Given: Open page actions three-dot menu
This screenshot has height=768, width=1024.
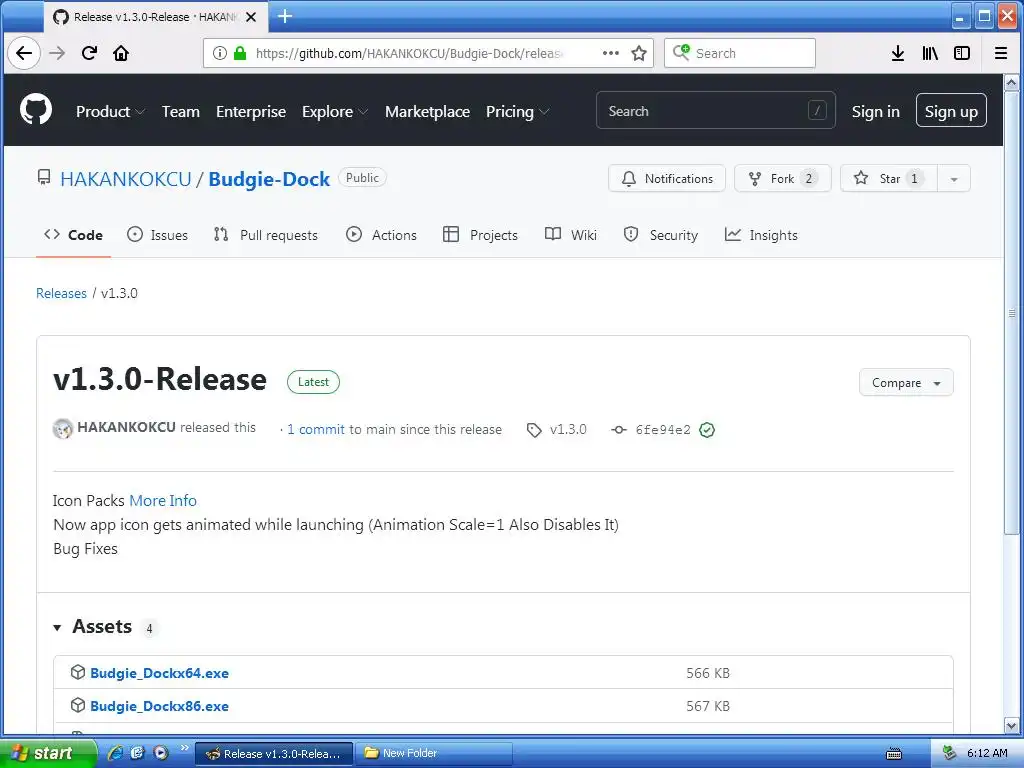Looking at the screenshot, I should [x=611, y=53].
